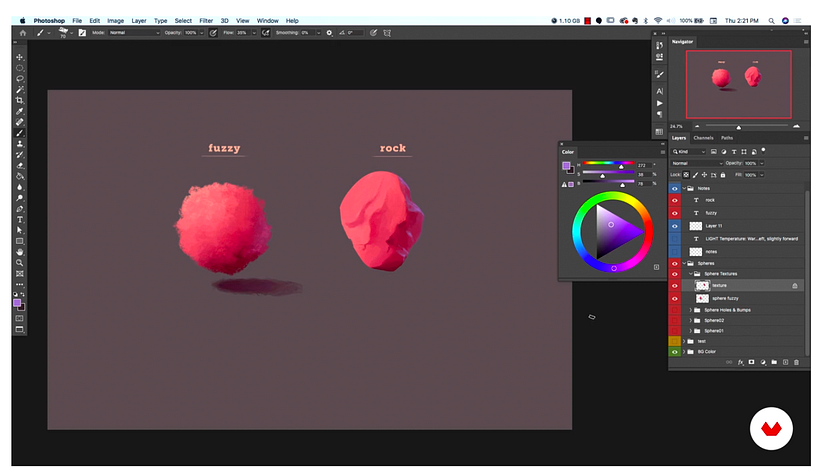The image size is (820, 467).
Task: Hide the Spheres group
Action: pos(675,264)
